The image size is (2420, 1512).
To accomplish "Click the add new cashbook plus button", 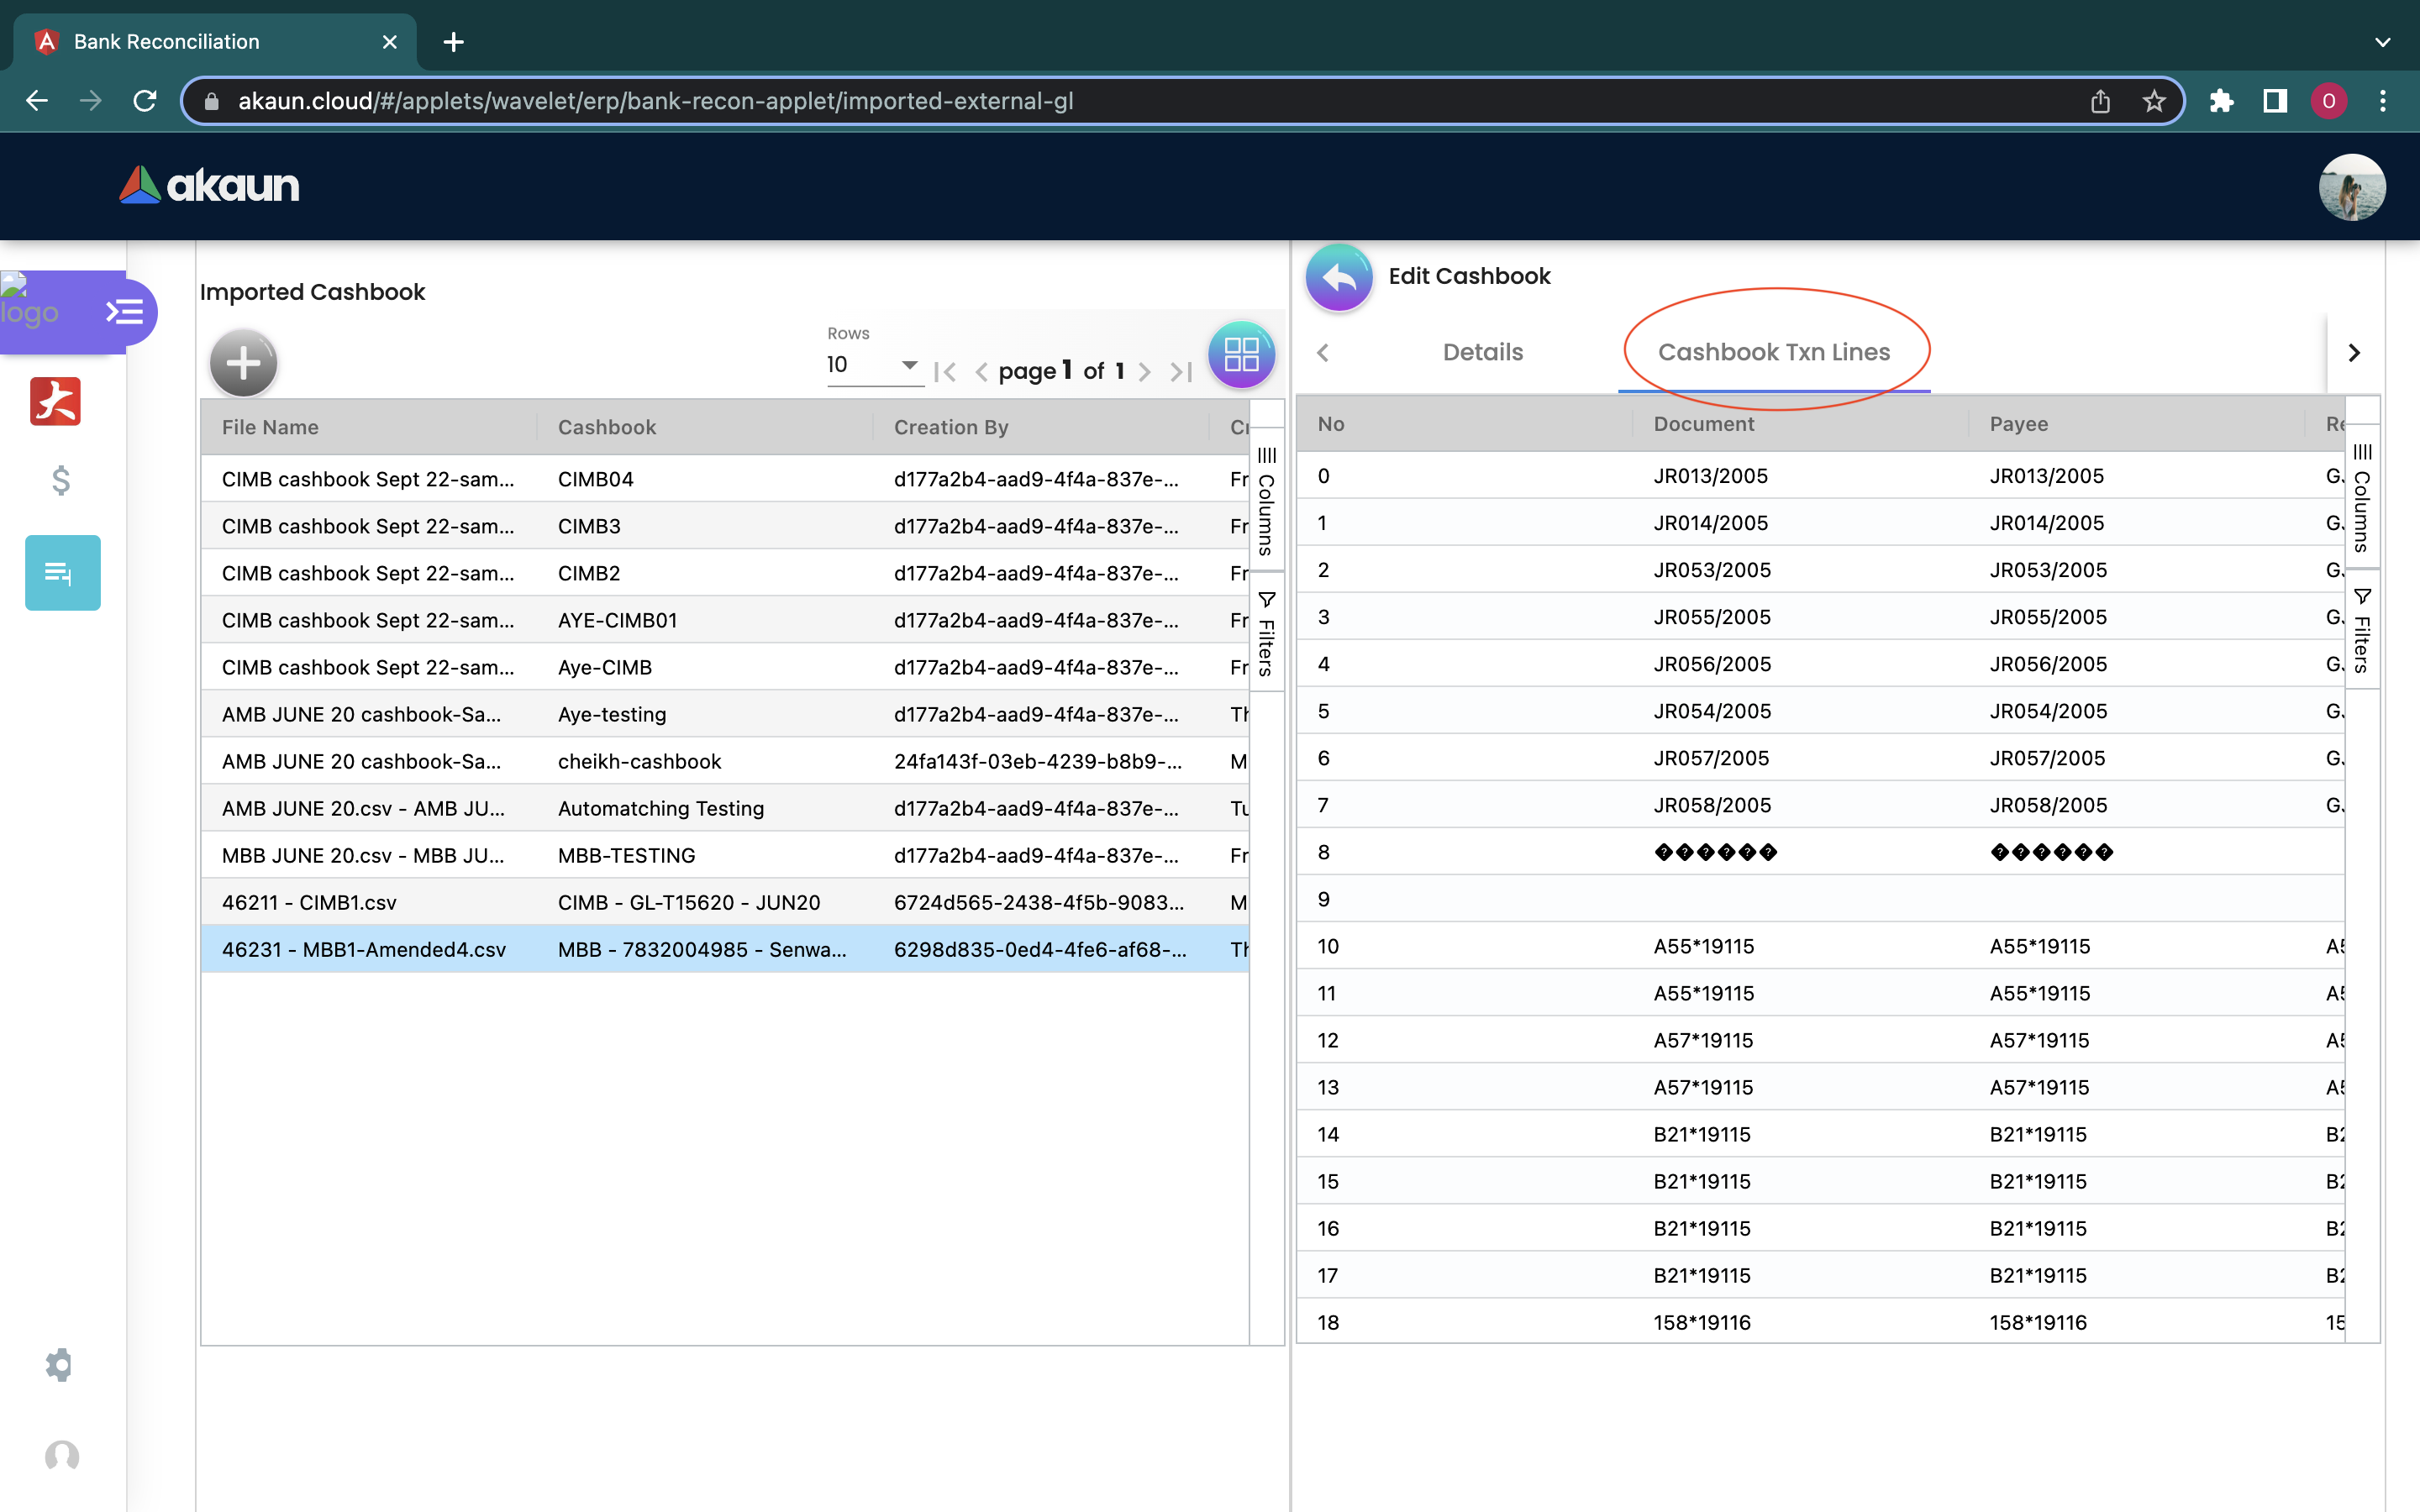I will (243, 363).
